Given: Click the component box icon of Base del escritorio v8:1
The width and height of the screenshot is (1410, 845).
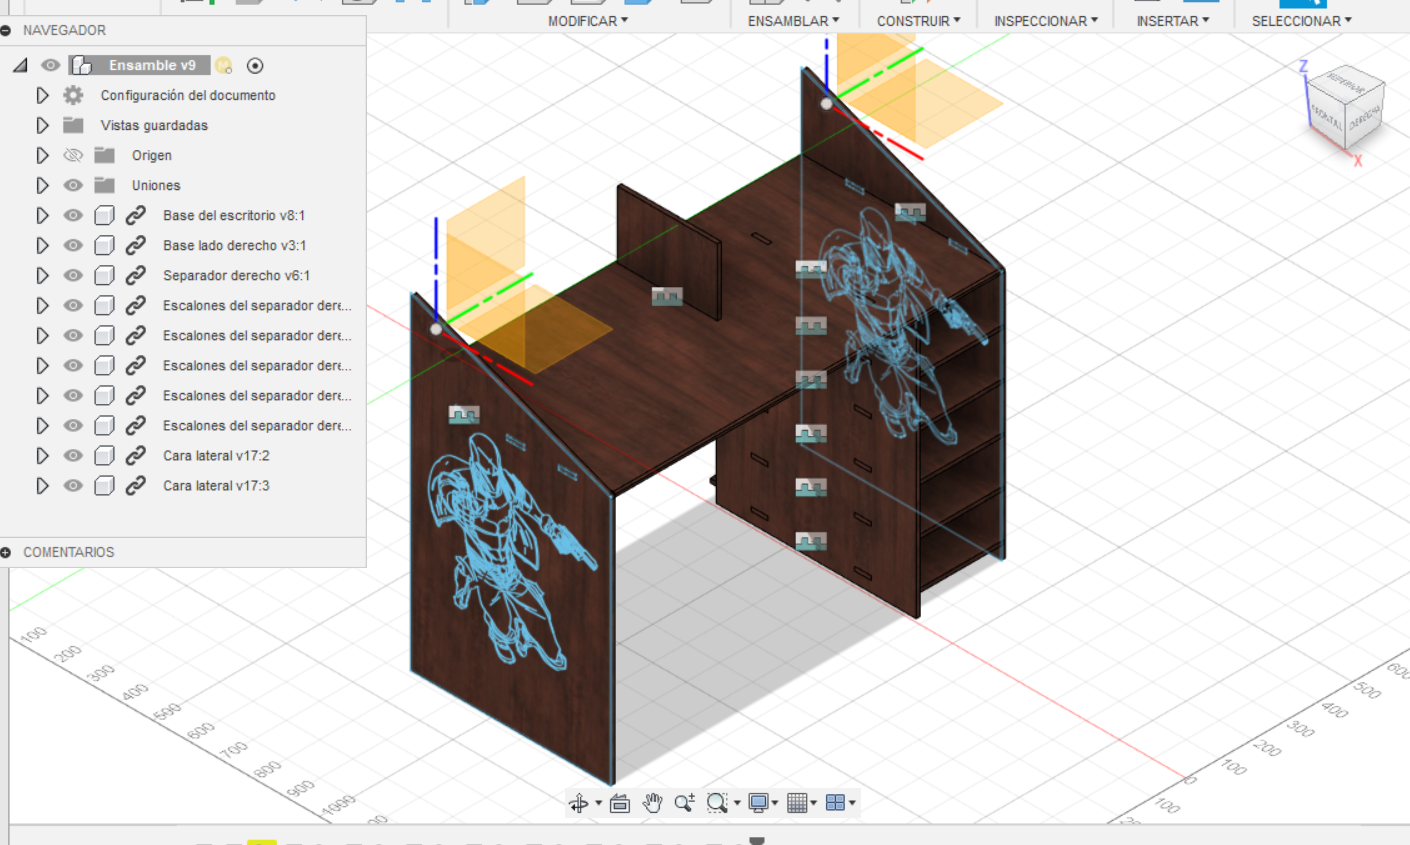Looking at the screenshot, I should tap(104, 215).
